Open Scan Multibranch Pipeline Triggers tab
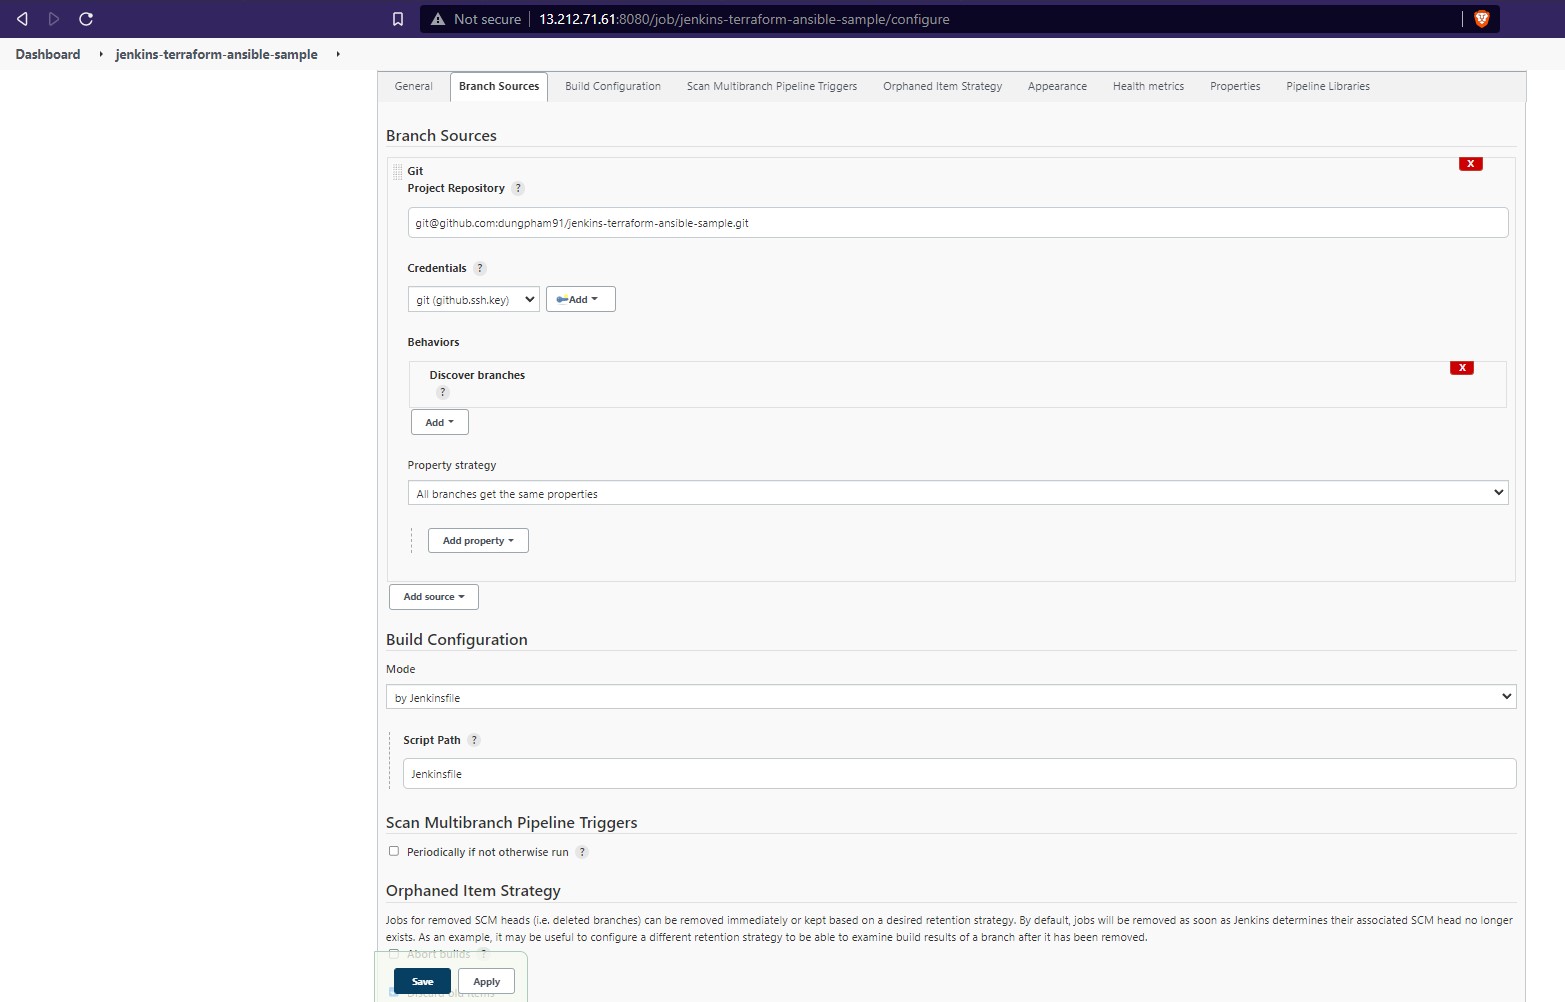 point(772,86)
